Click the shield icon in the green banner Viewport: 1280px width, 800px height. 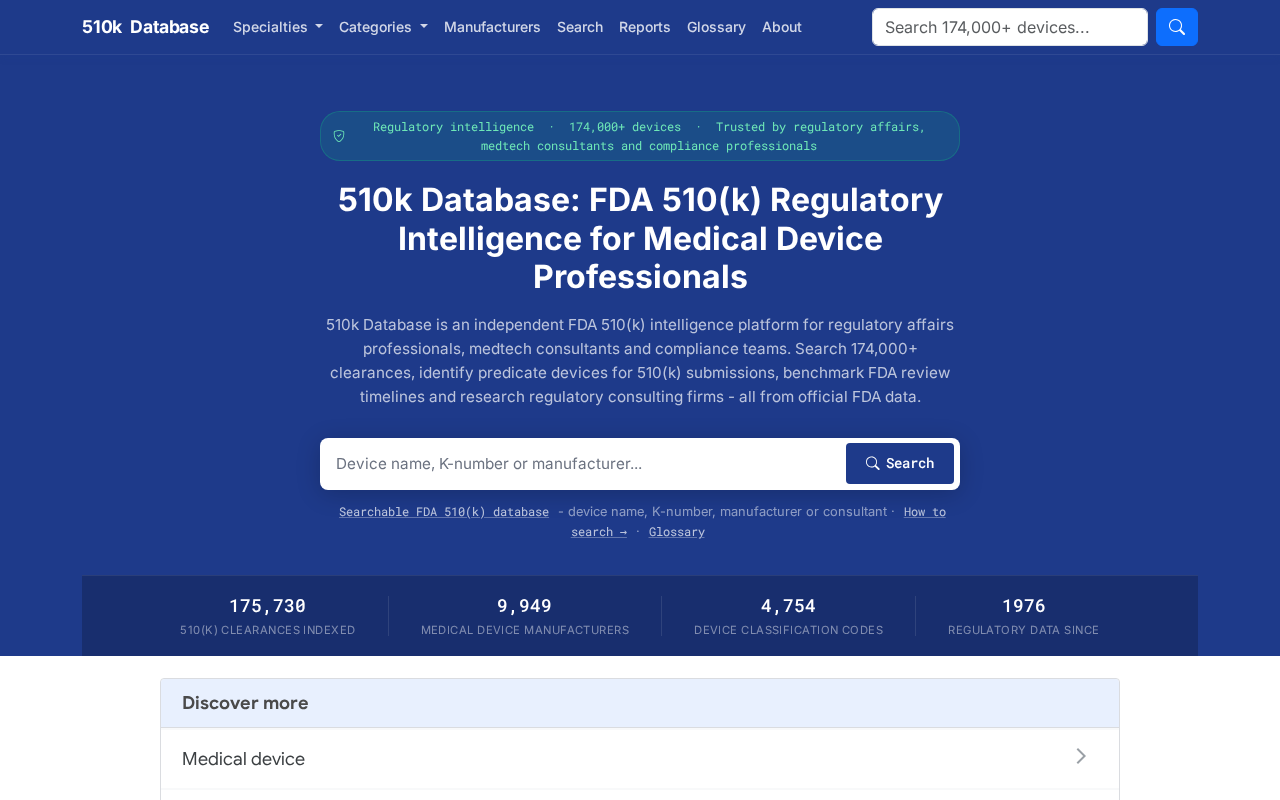point(339,136)
